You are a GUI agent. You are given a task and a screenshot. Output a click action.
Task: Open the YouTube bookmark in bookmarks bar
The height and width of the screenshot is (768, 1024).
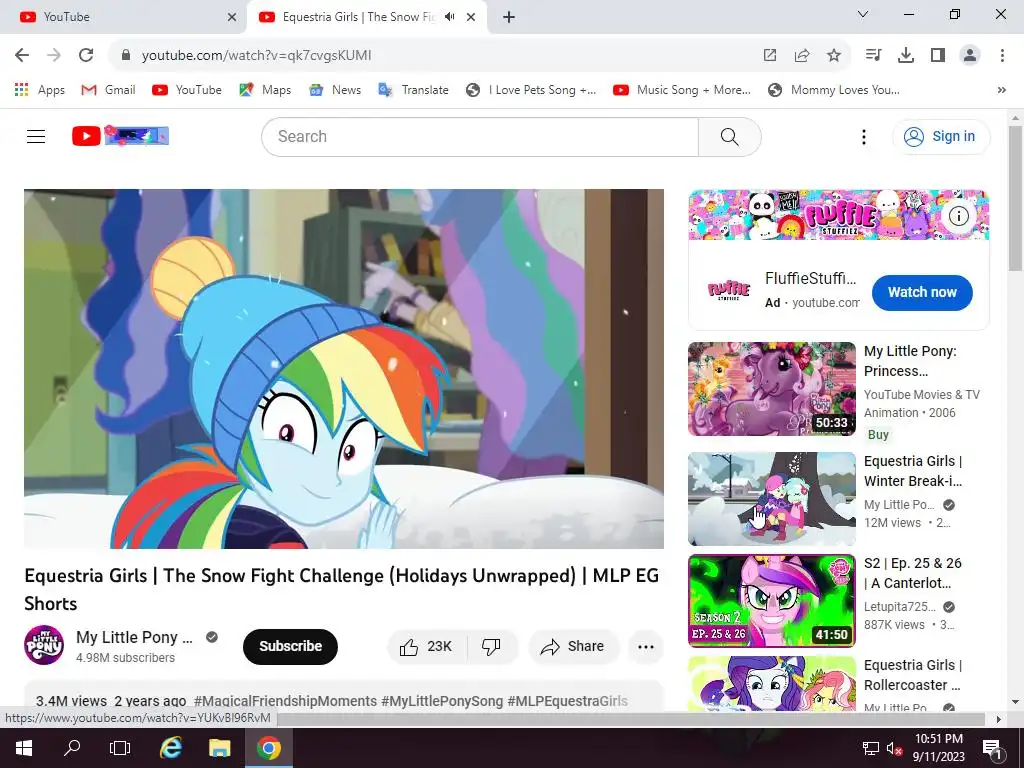click(x=187, y=90)
